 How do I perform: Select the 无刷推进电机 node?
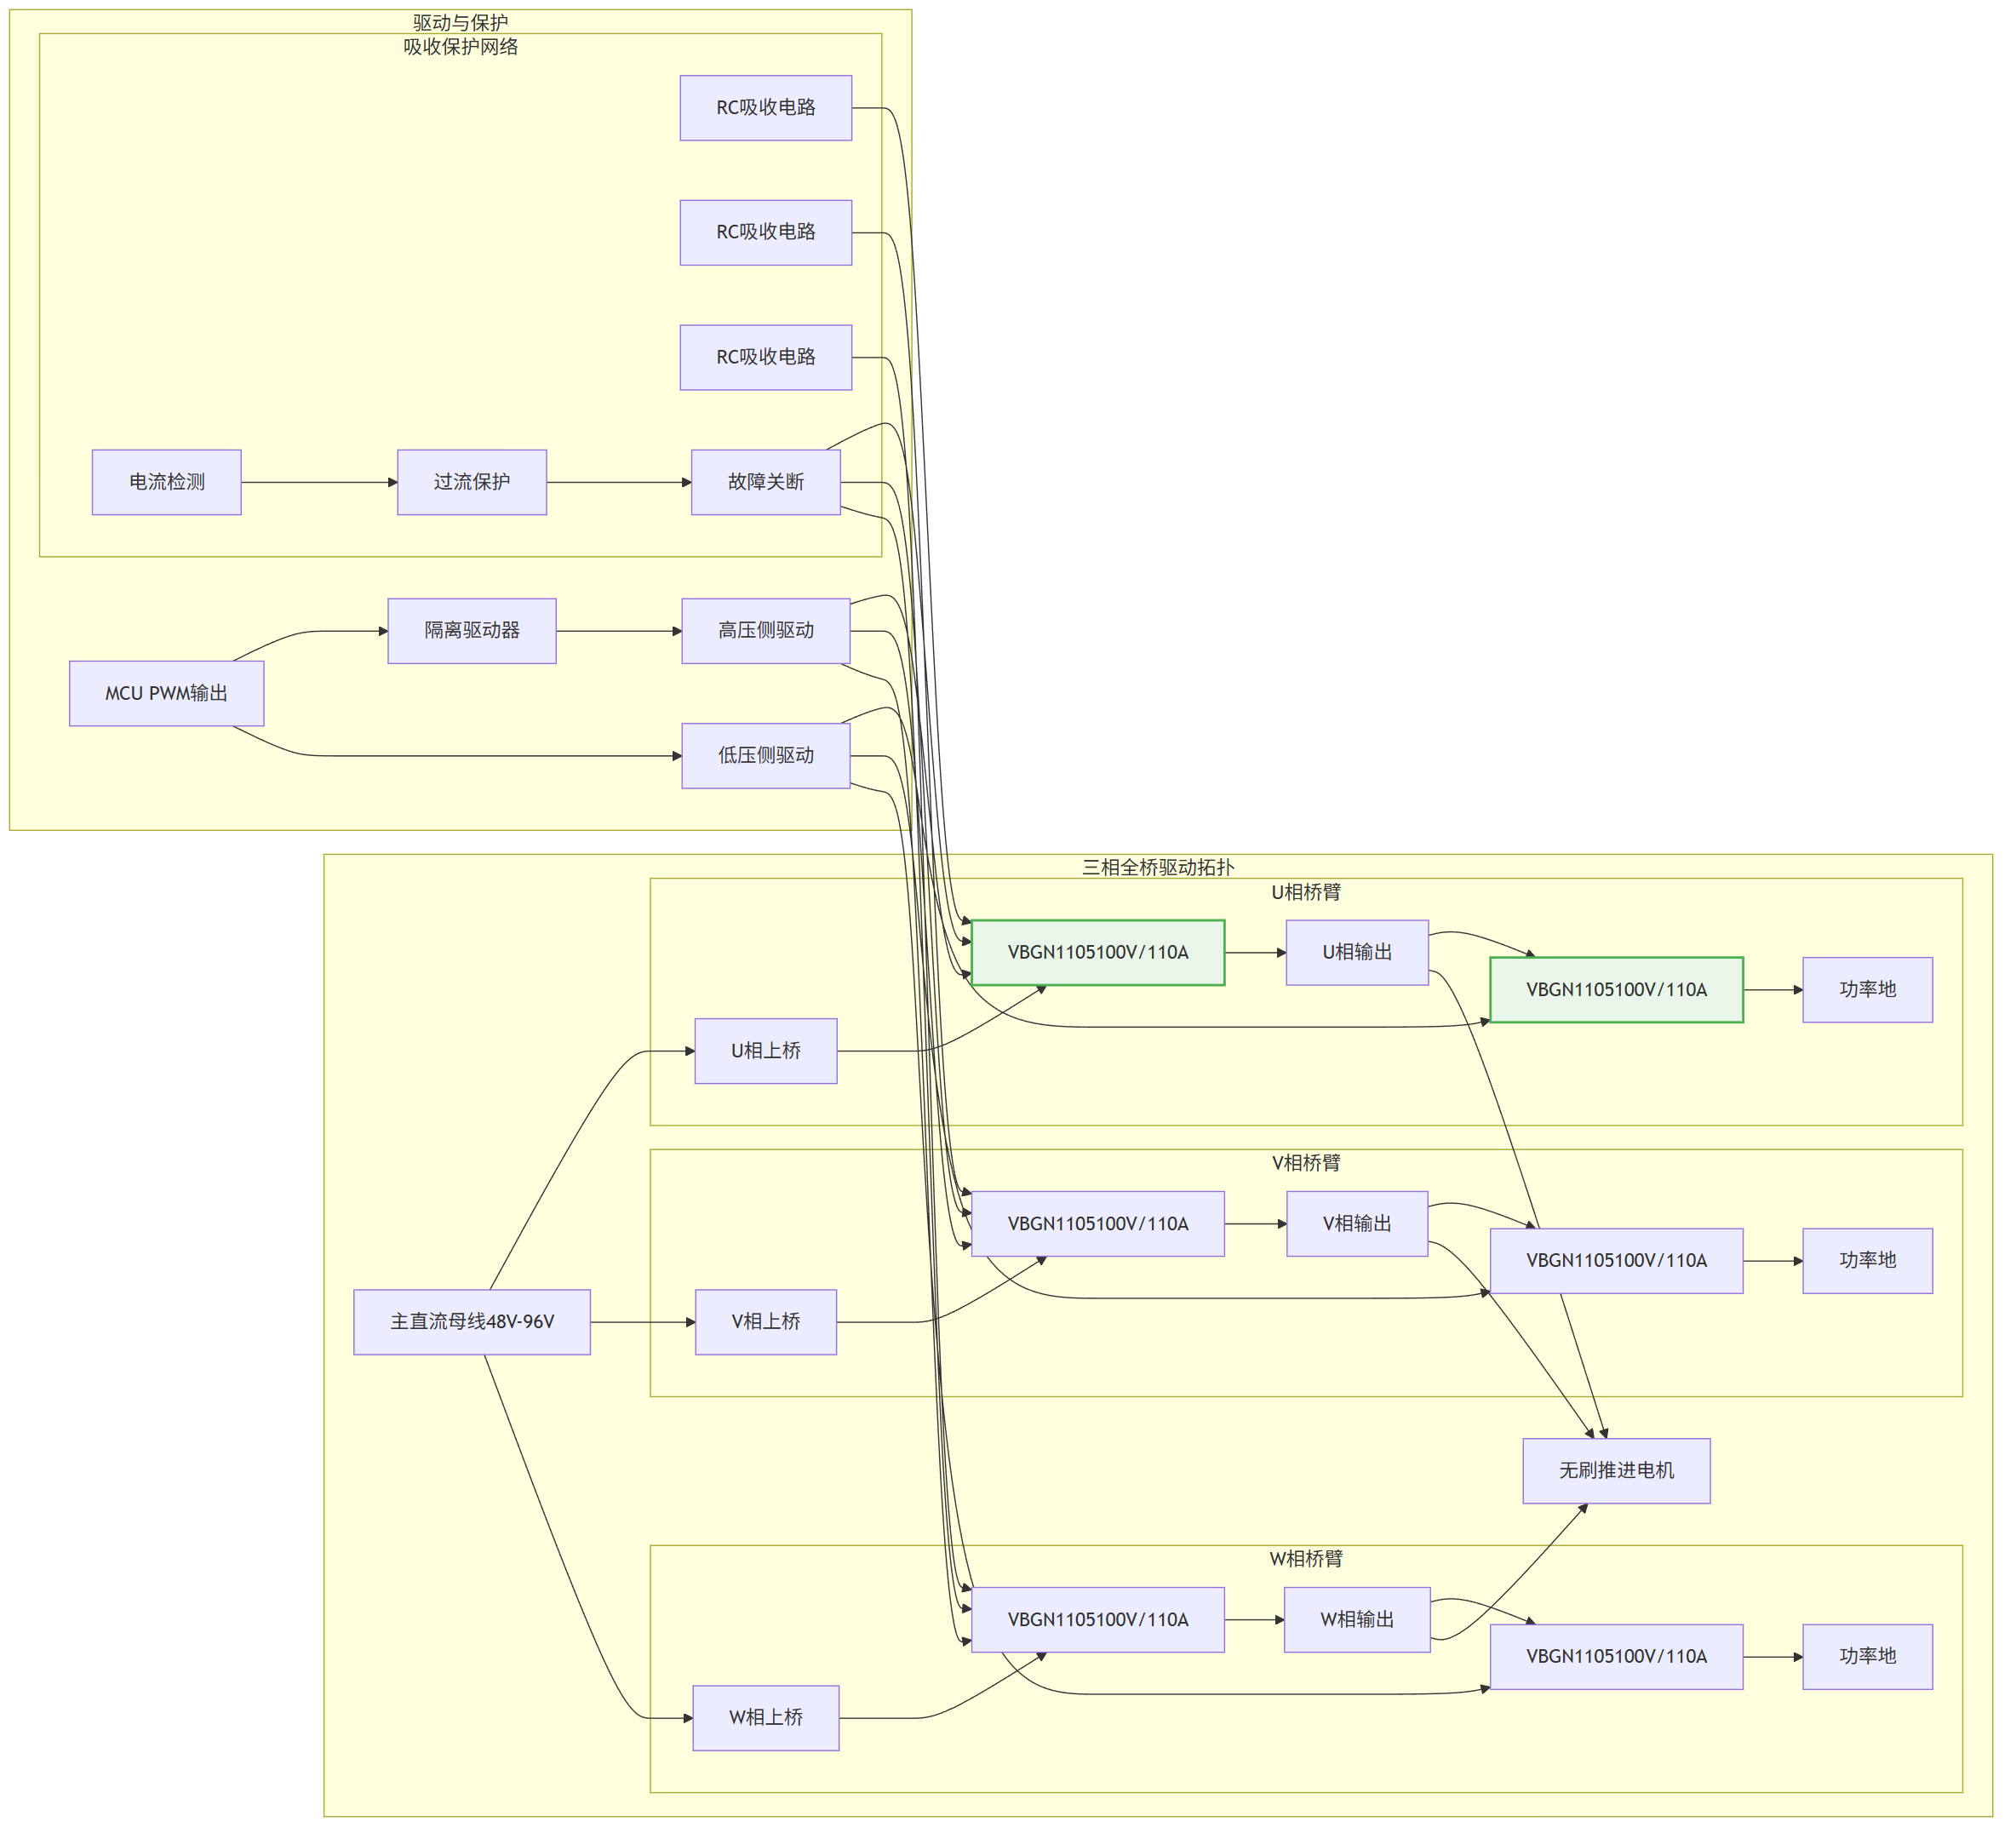point(1617,1471)
